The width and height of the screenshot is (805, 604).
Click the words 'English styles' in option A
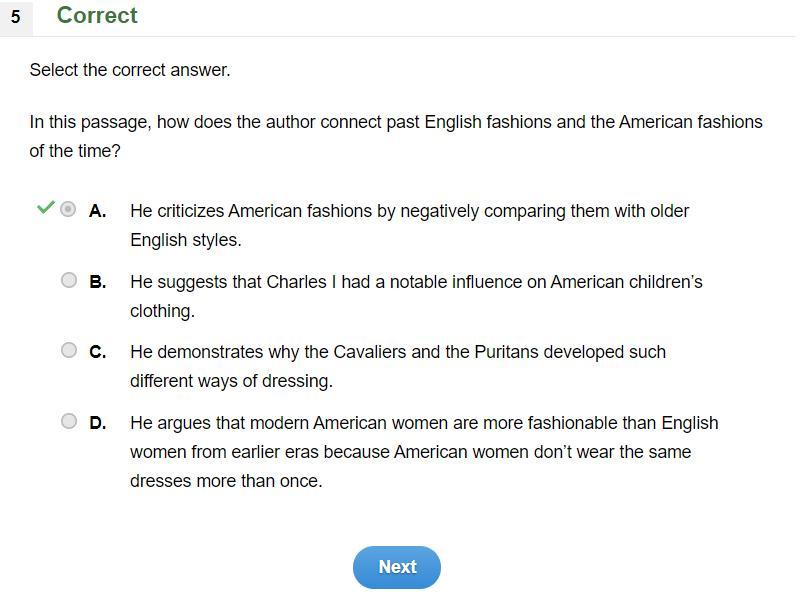(x=186, y=240)
